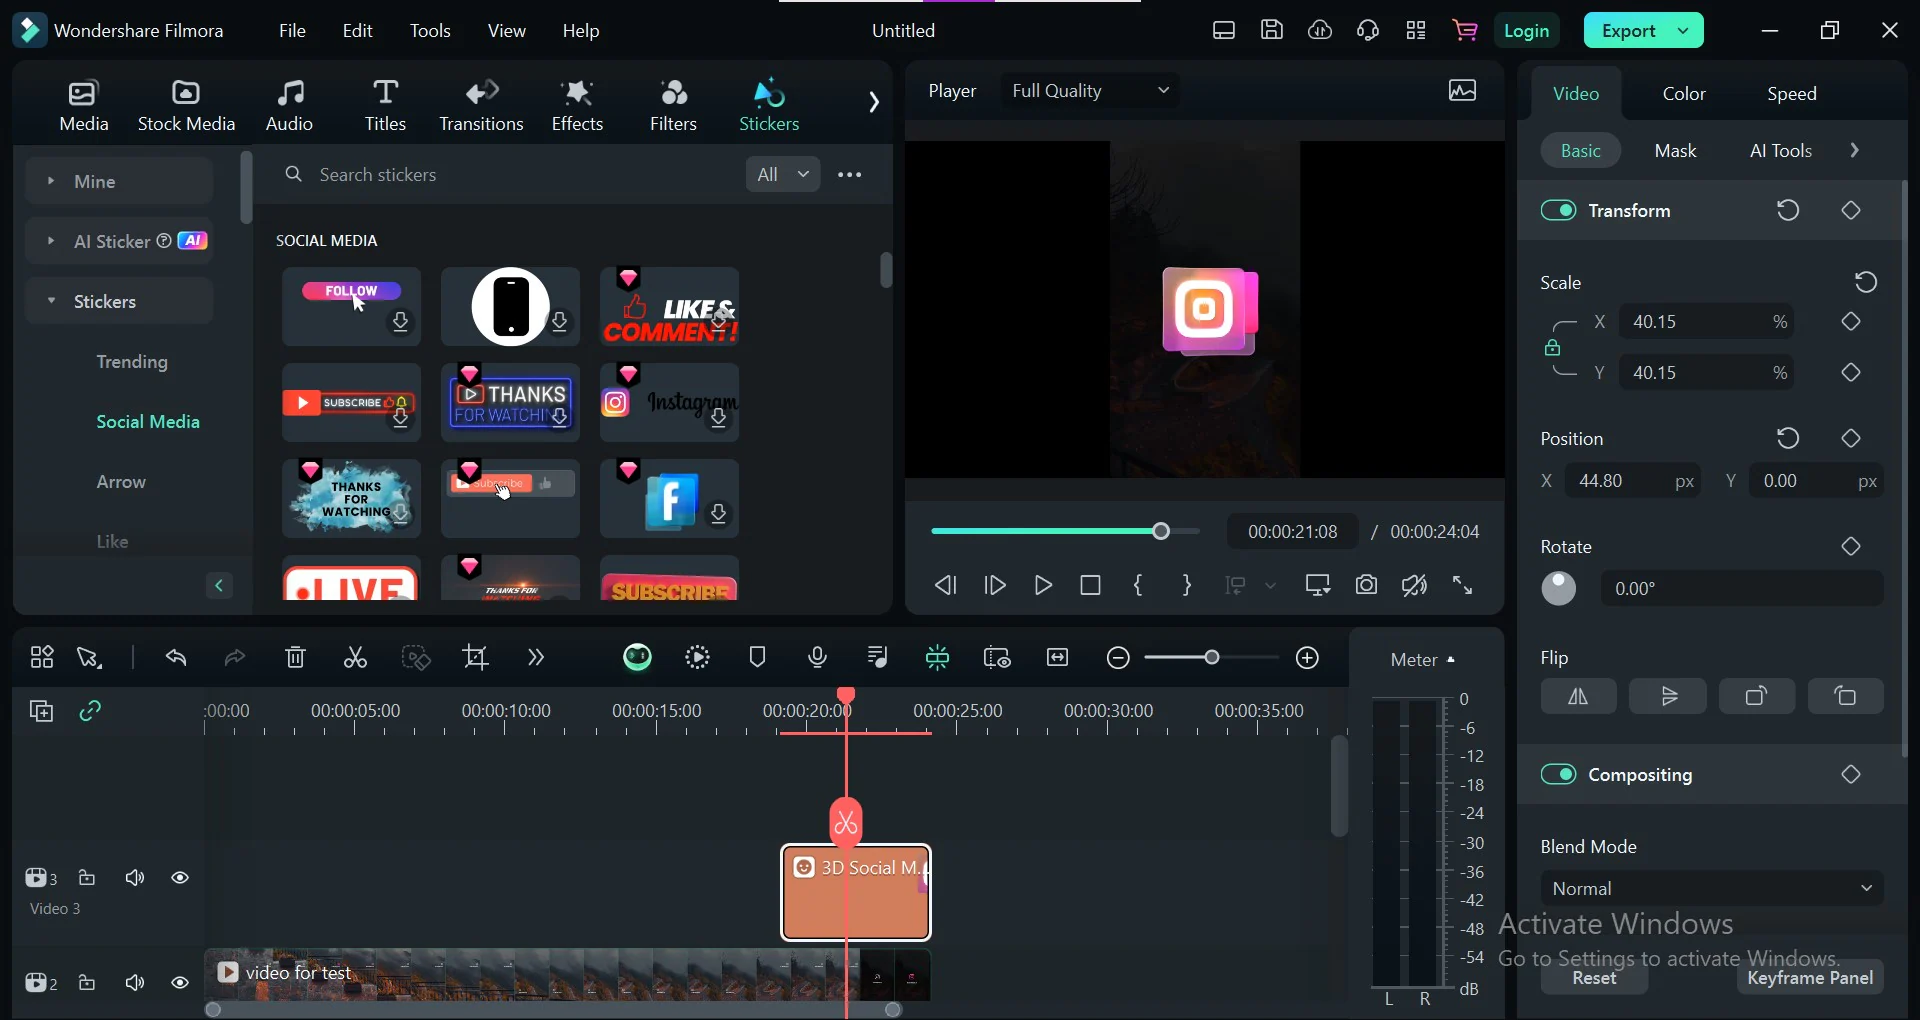
Task: Select the 3D Social Media clip in timeline
Action: [x=856, y=893]
